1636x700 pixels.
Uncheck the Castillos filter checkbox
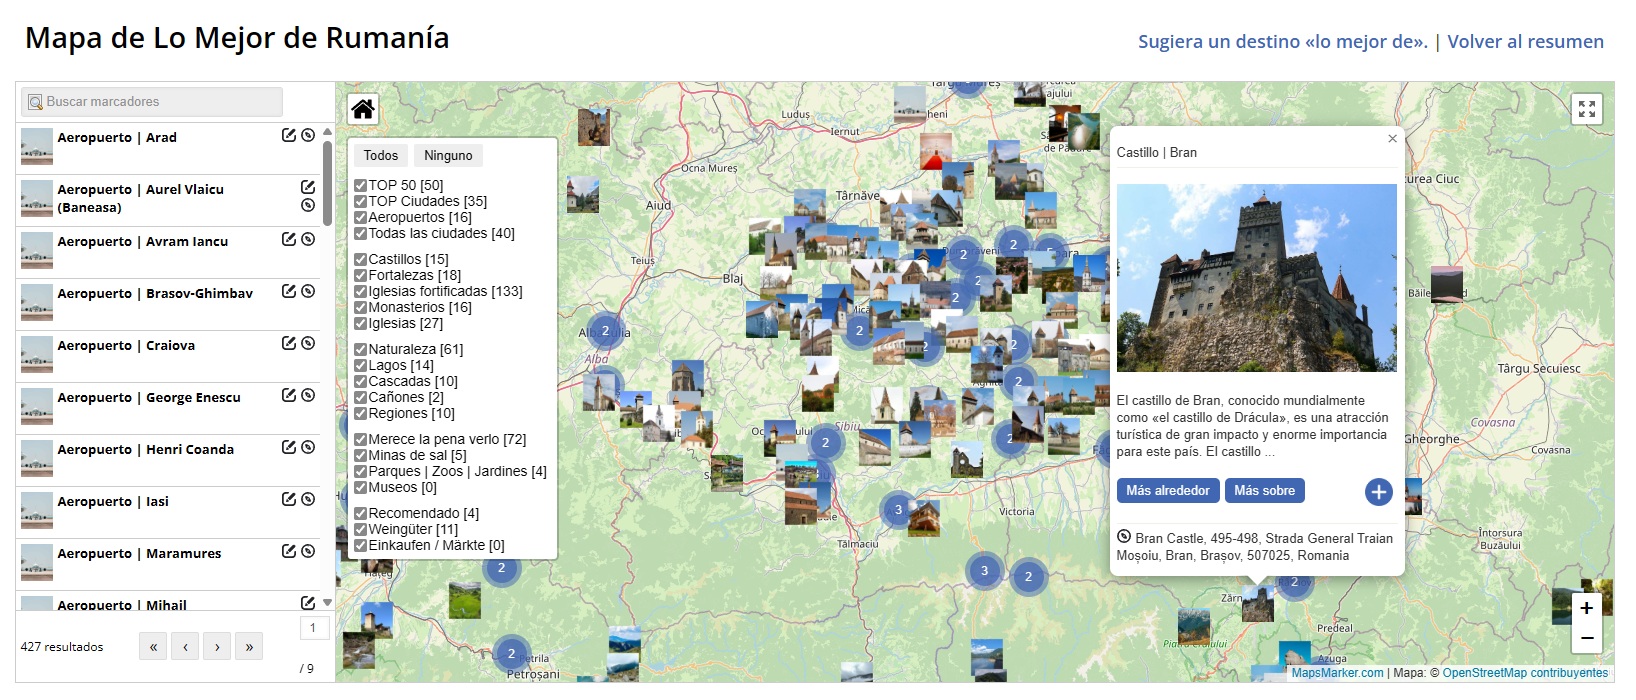pos(361,259)
